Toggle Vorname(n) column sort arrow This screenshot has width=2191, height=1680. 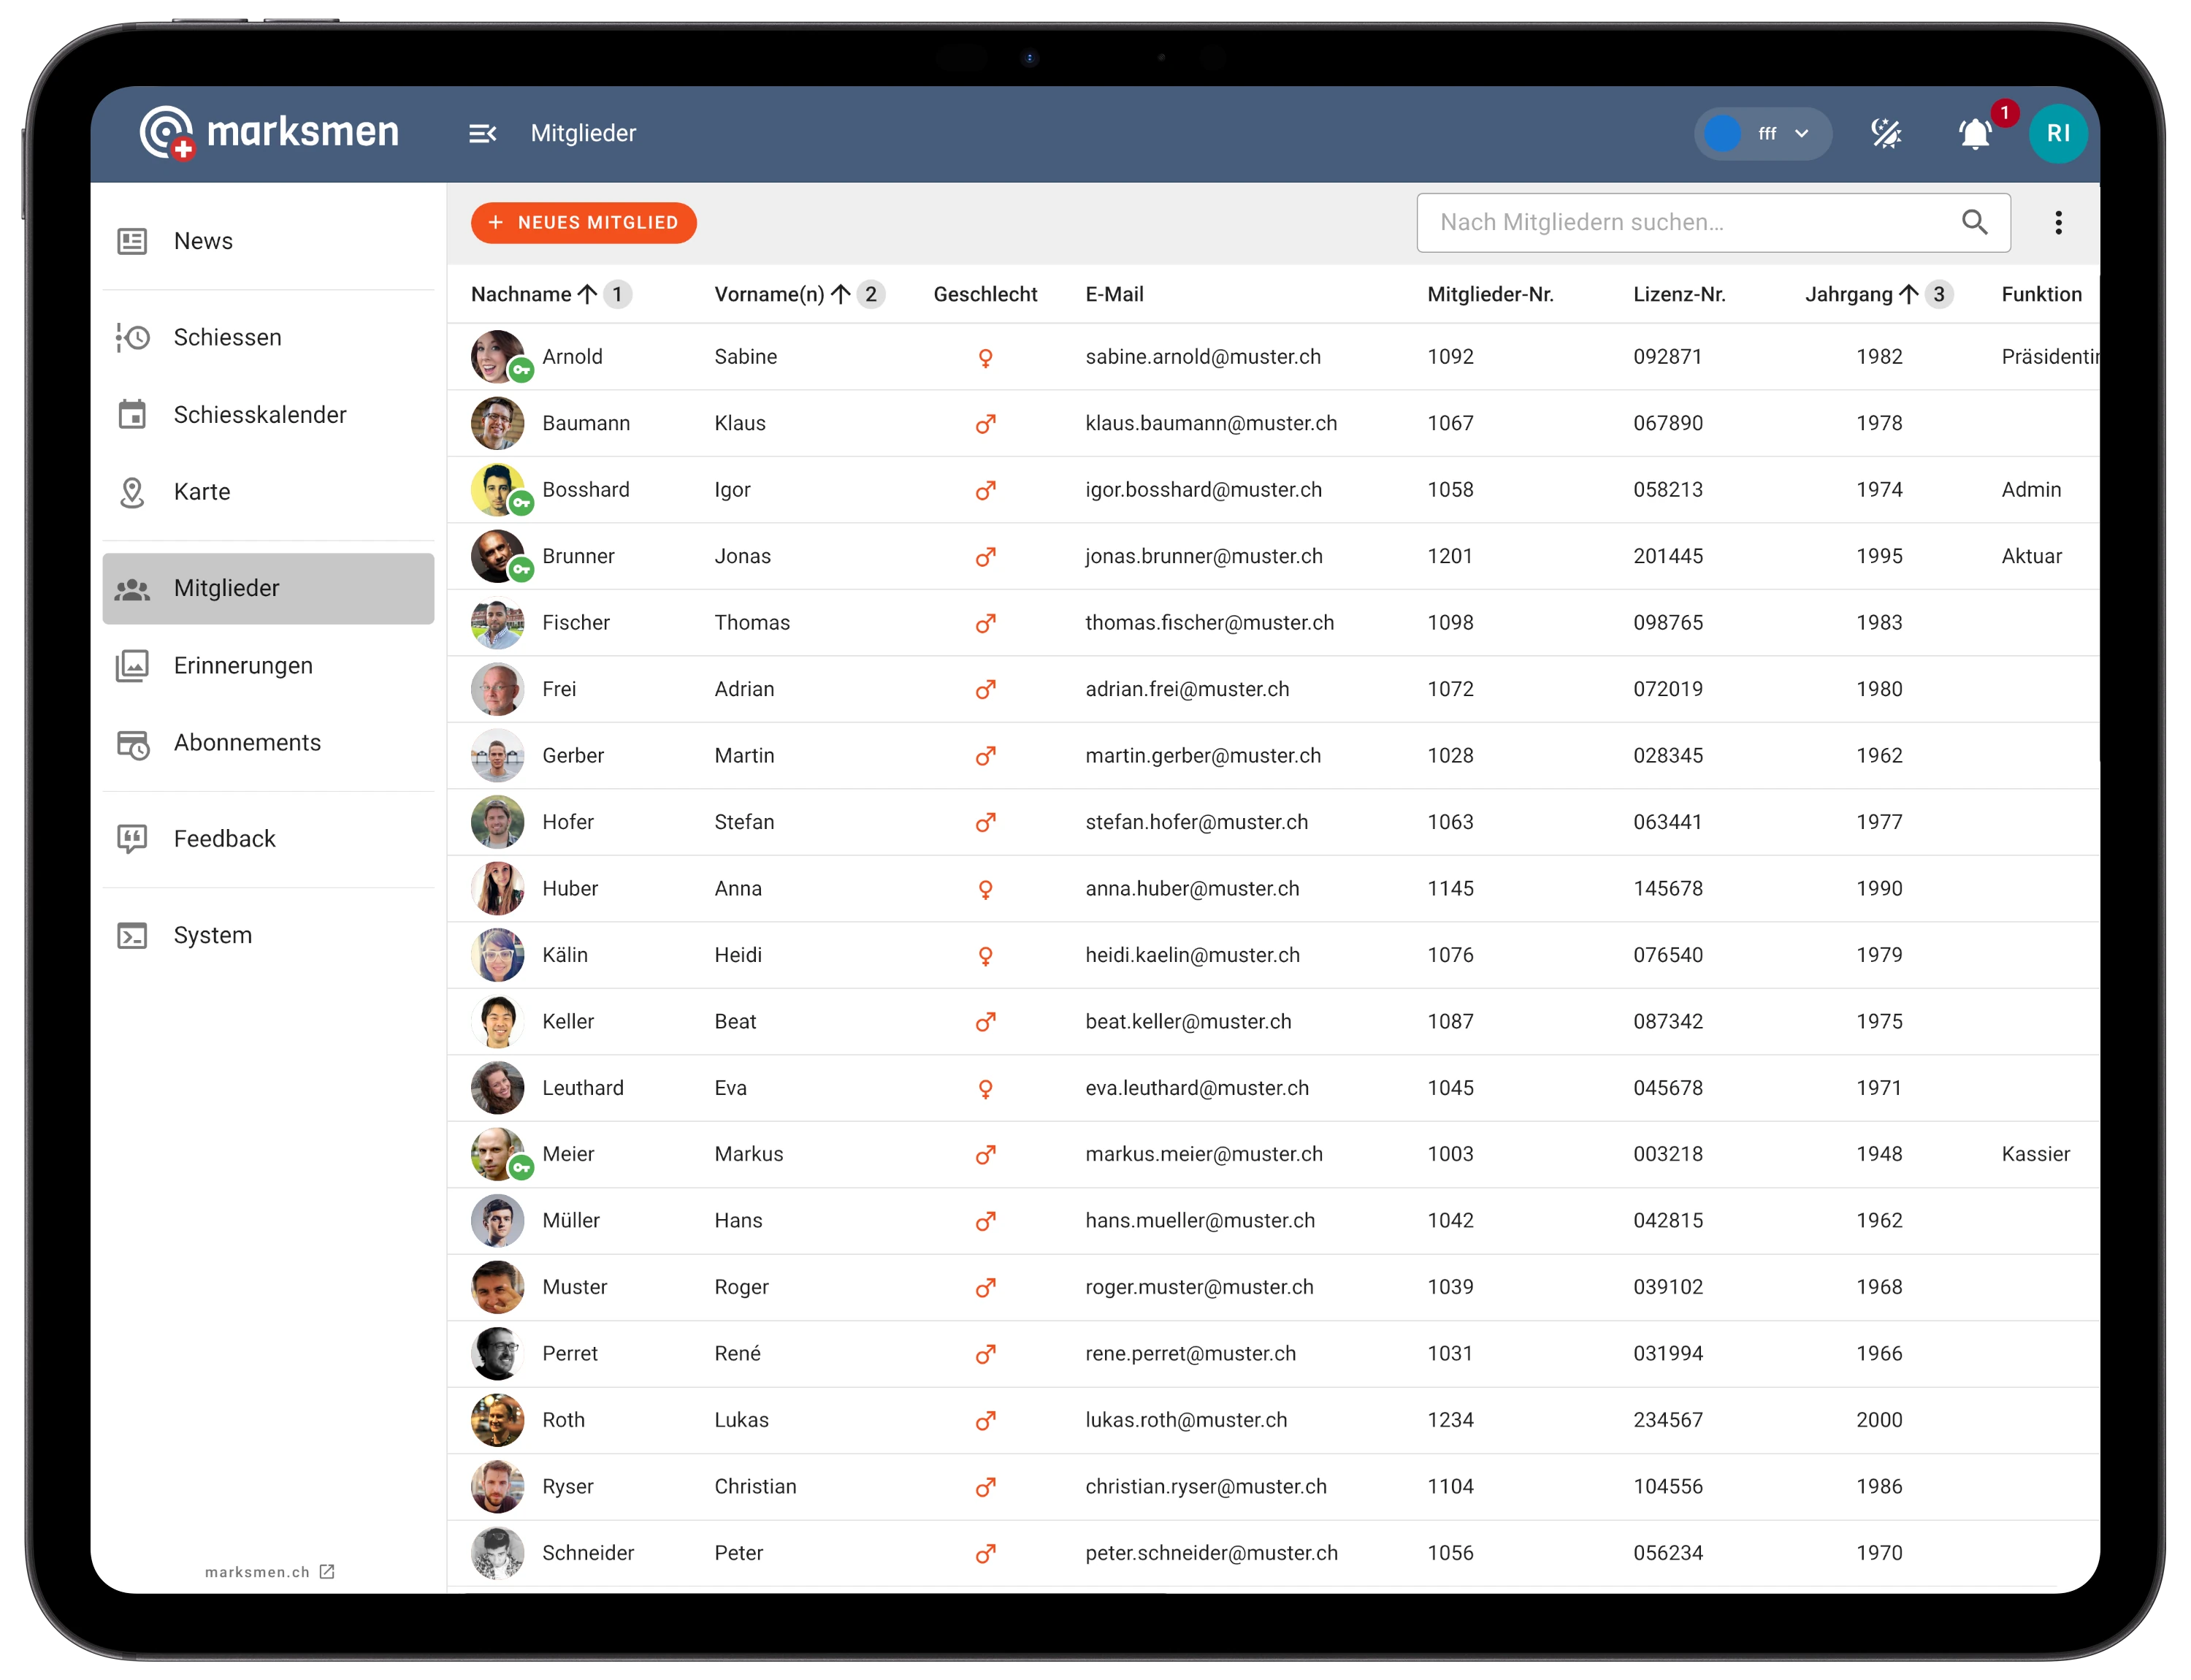pyautogui.click(x=840, y=294)
